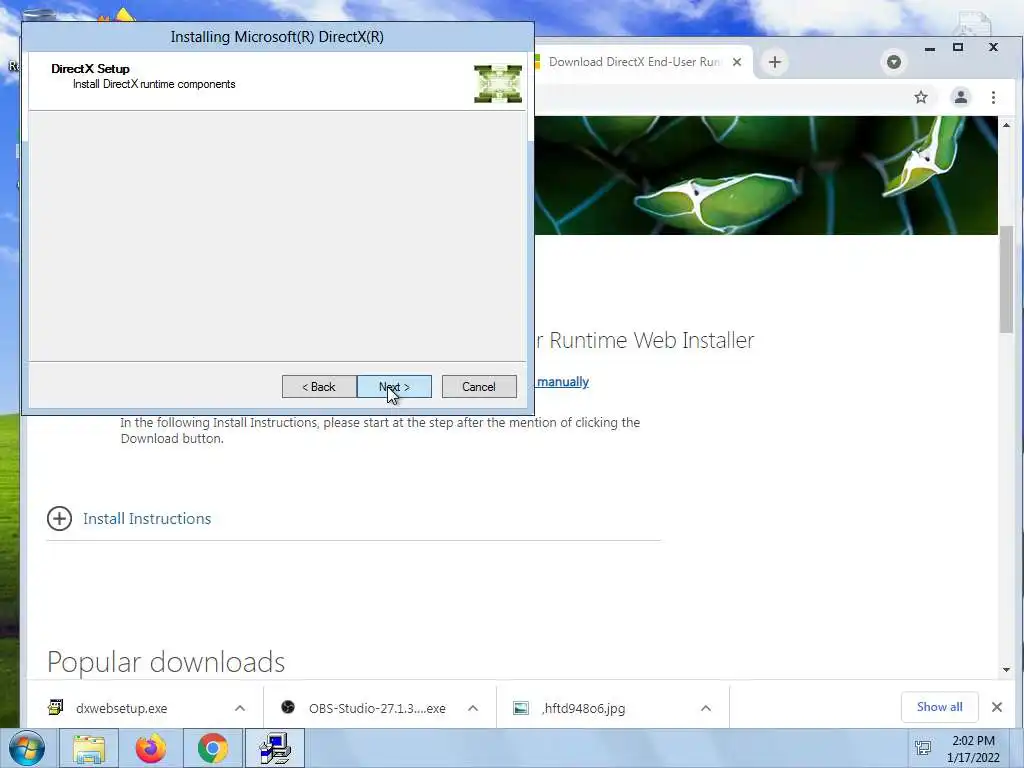1024x768 pixels.
Task: Open the Windows Start menu
Action: pyautogui.click(x=27, y=748)
